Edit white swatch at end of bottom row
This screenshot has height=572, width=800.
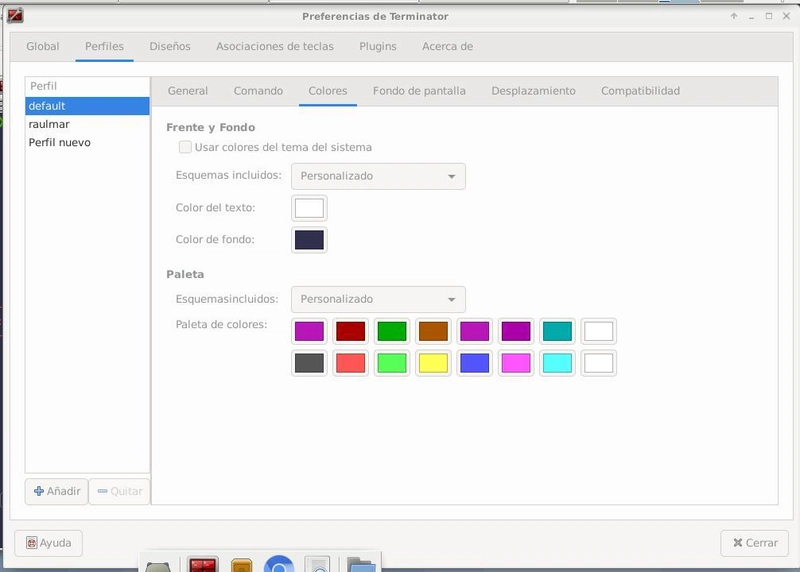(598, 363)
